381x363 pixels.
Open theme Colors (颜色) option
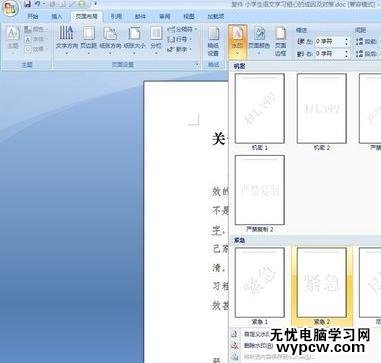tap(35, 30)
